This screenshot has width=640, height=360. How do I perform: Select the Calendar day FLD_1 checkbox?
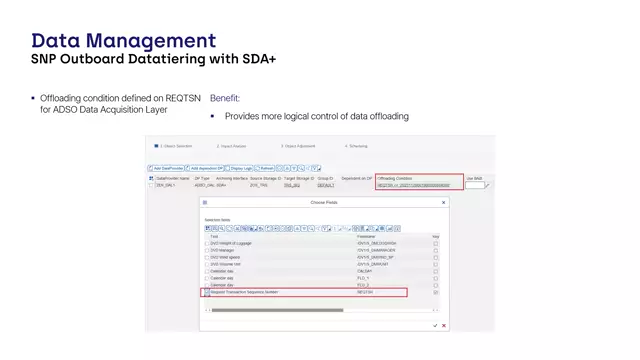pyautogui.click(x=207, y=278)
